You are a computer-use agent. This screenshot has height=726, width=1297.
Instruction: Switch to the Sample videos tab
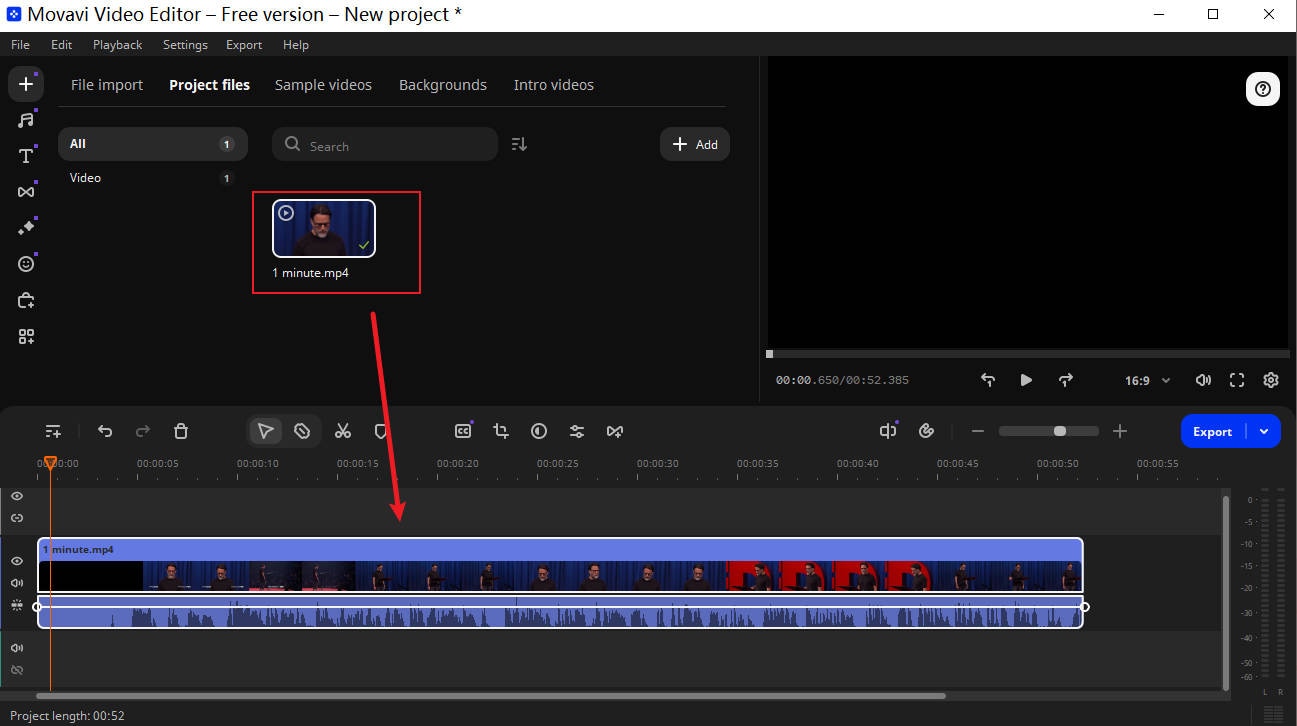323,85
